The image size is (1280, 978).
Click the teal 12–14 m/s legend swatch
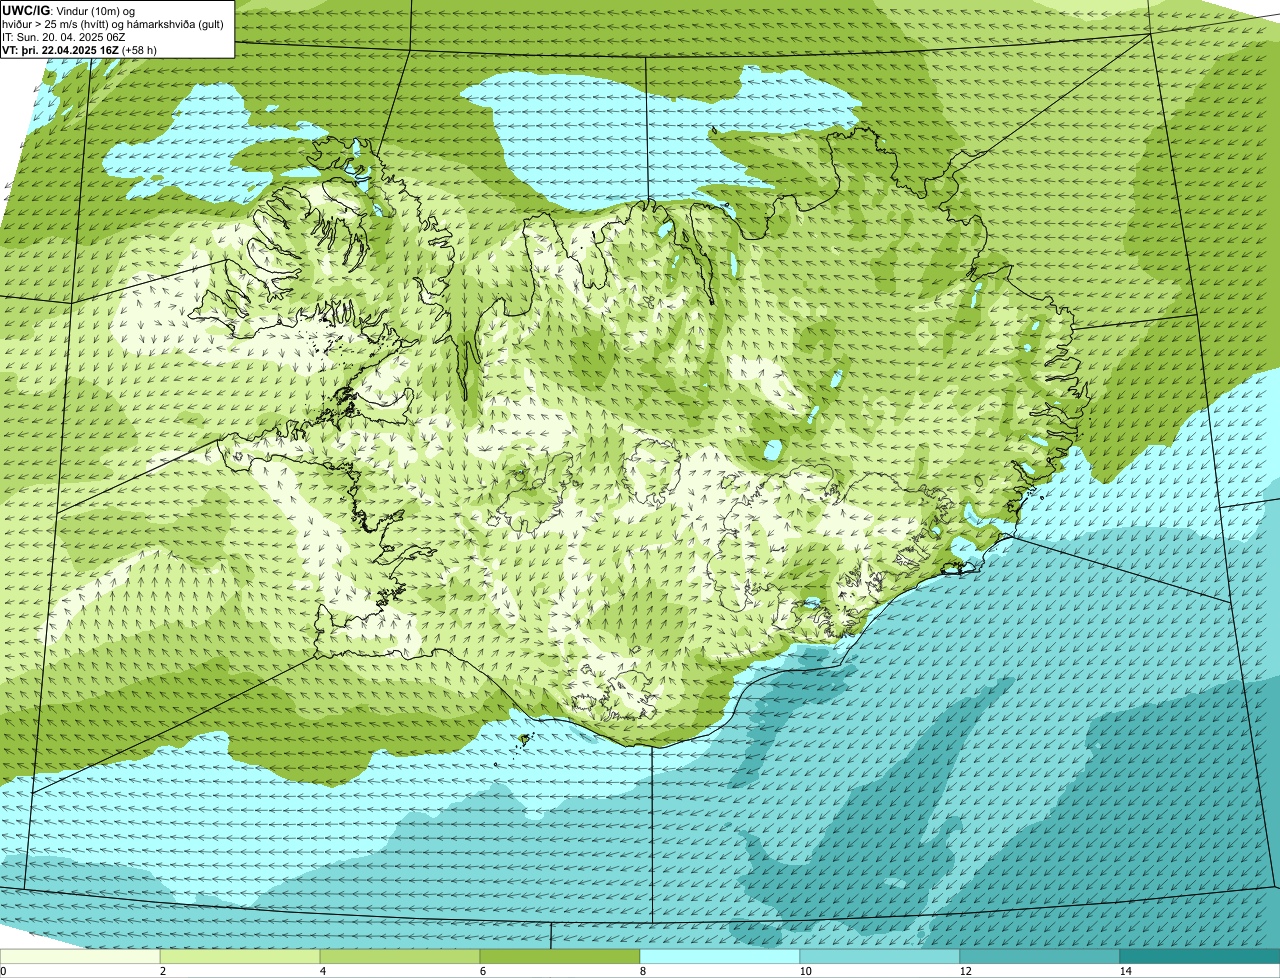[x=1040, y=956]
